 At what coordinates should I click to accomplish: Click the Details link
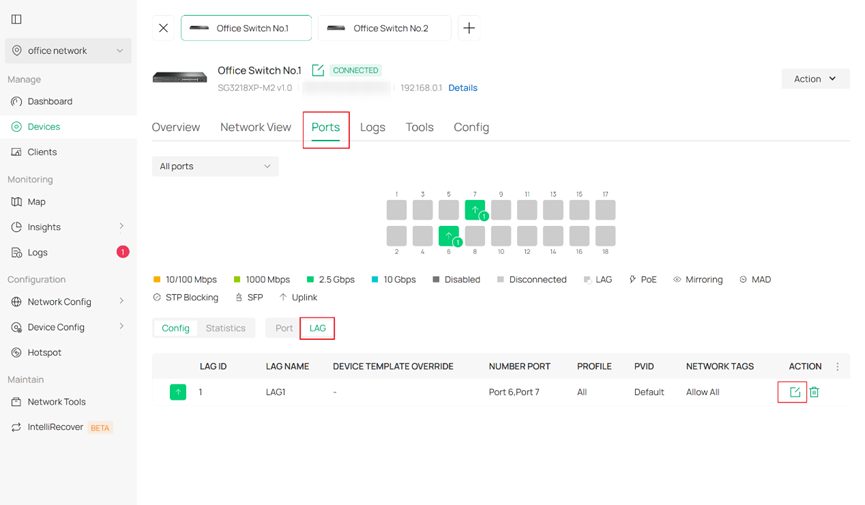[462, 88]
